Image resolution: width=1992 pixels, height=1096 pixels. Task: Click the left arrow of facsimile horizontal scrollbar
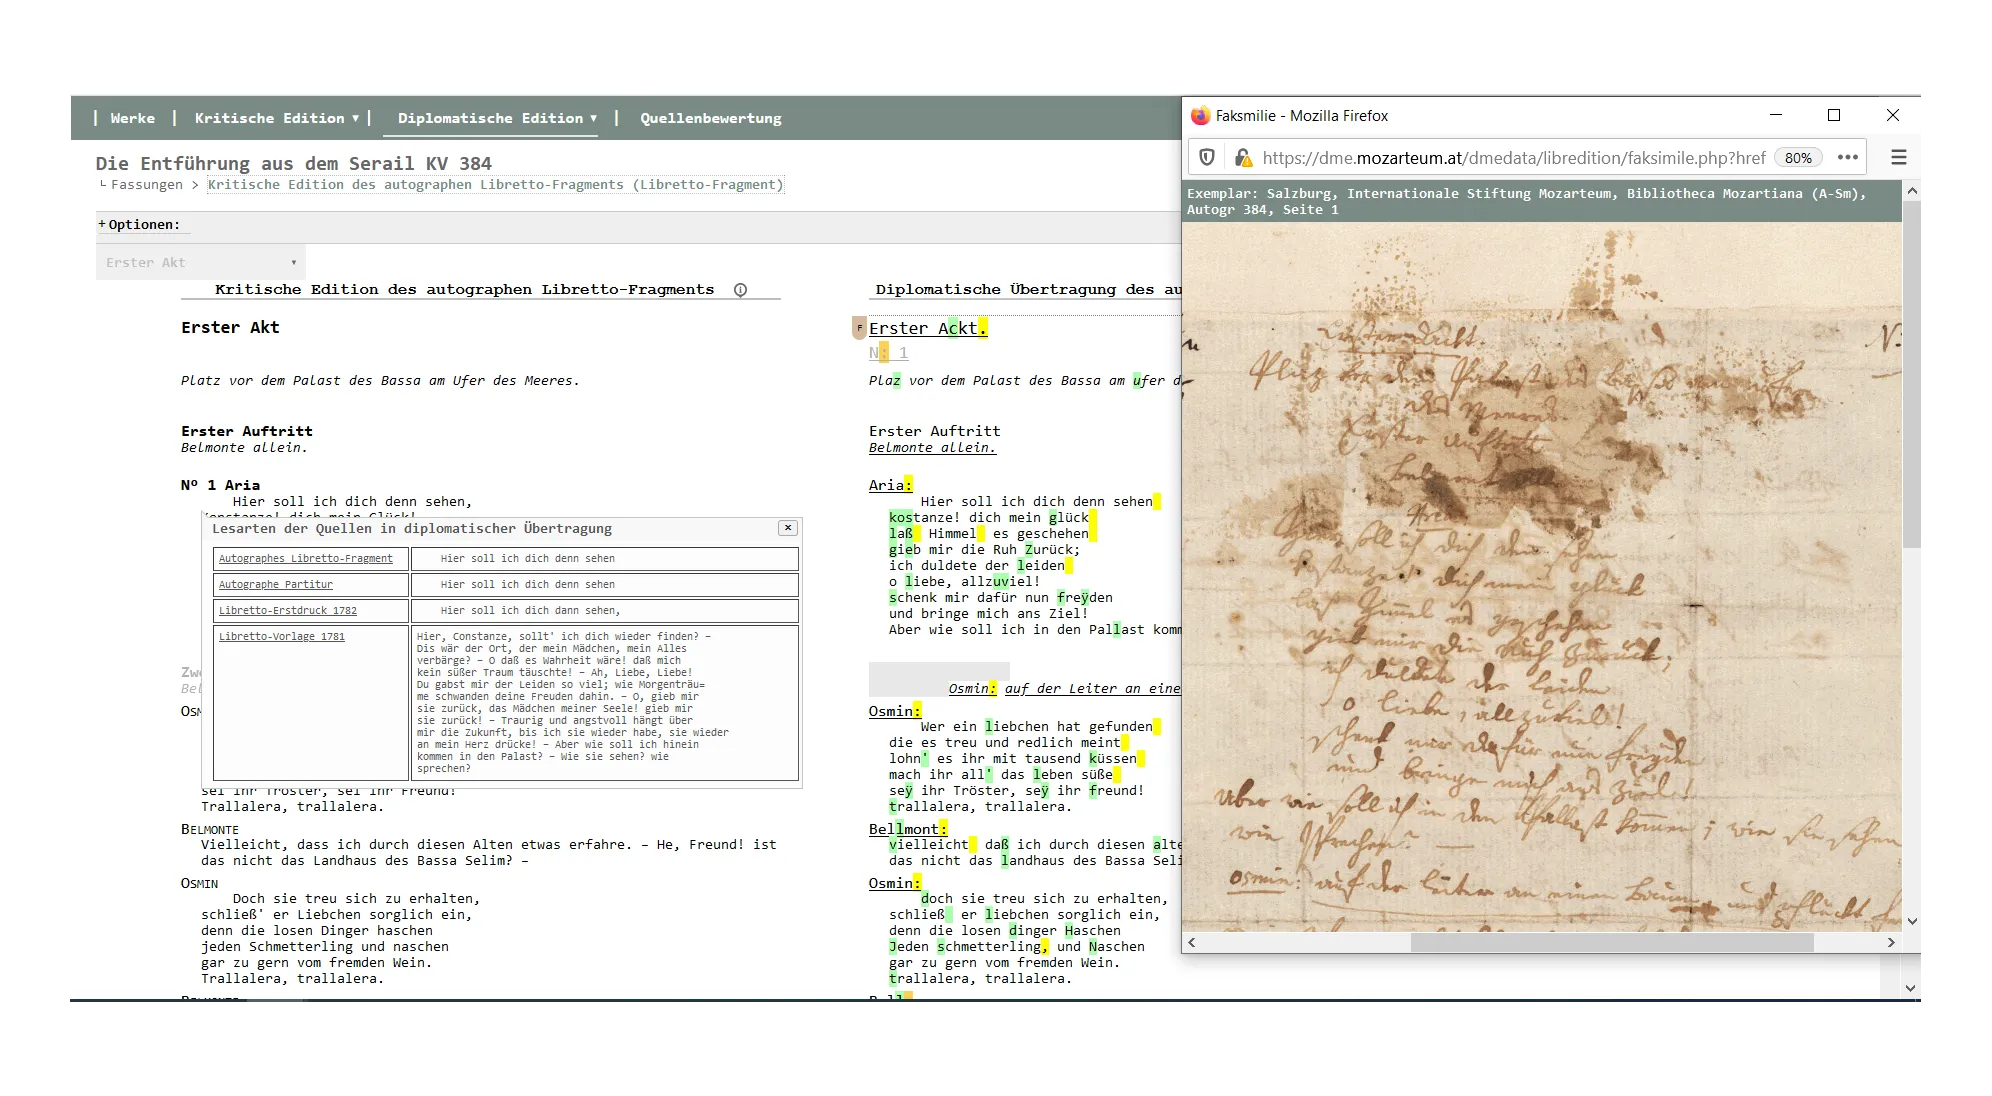click(x=1191, y=942)
